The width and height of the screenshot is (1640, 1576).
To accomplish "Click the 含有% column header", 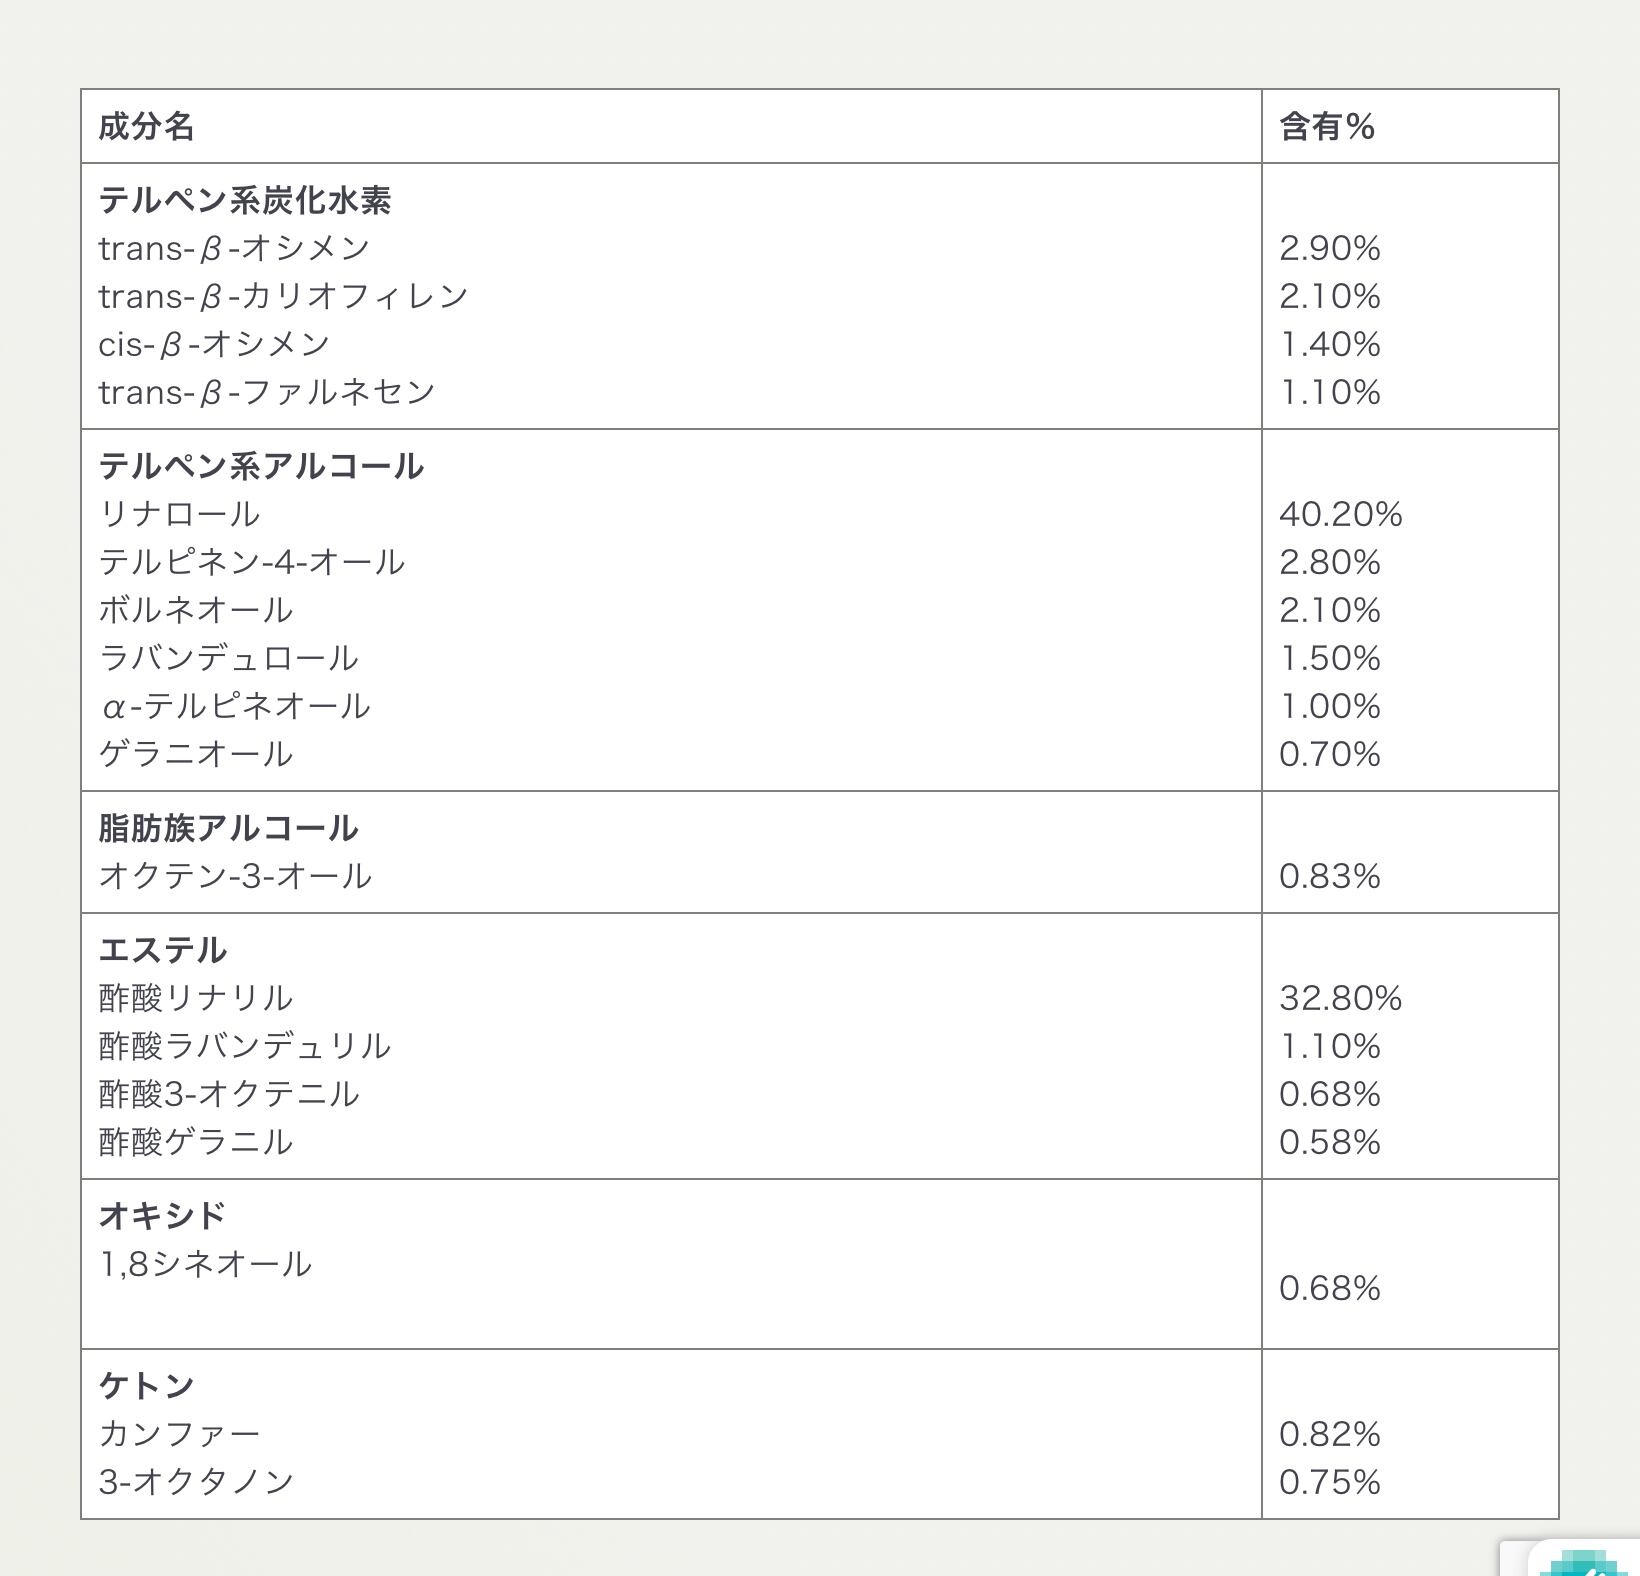I will tap(1327, 127).
